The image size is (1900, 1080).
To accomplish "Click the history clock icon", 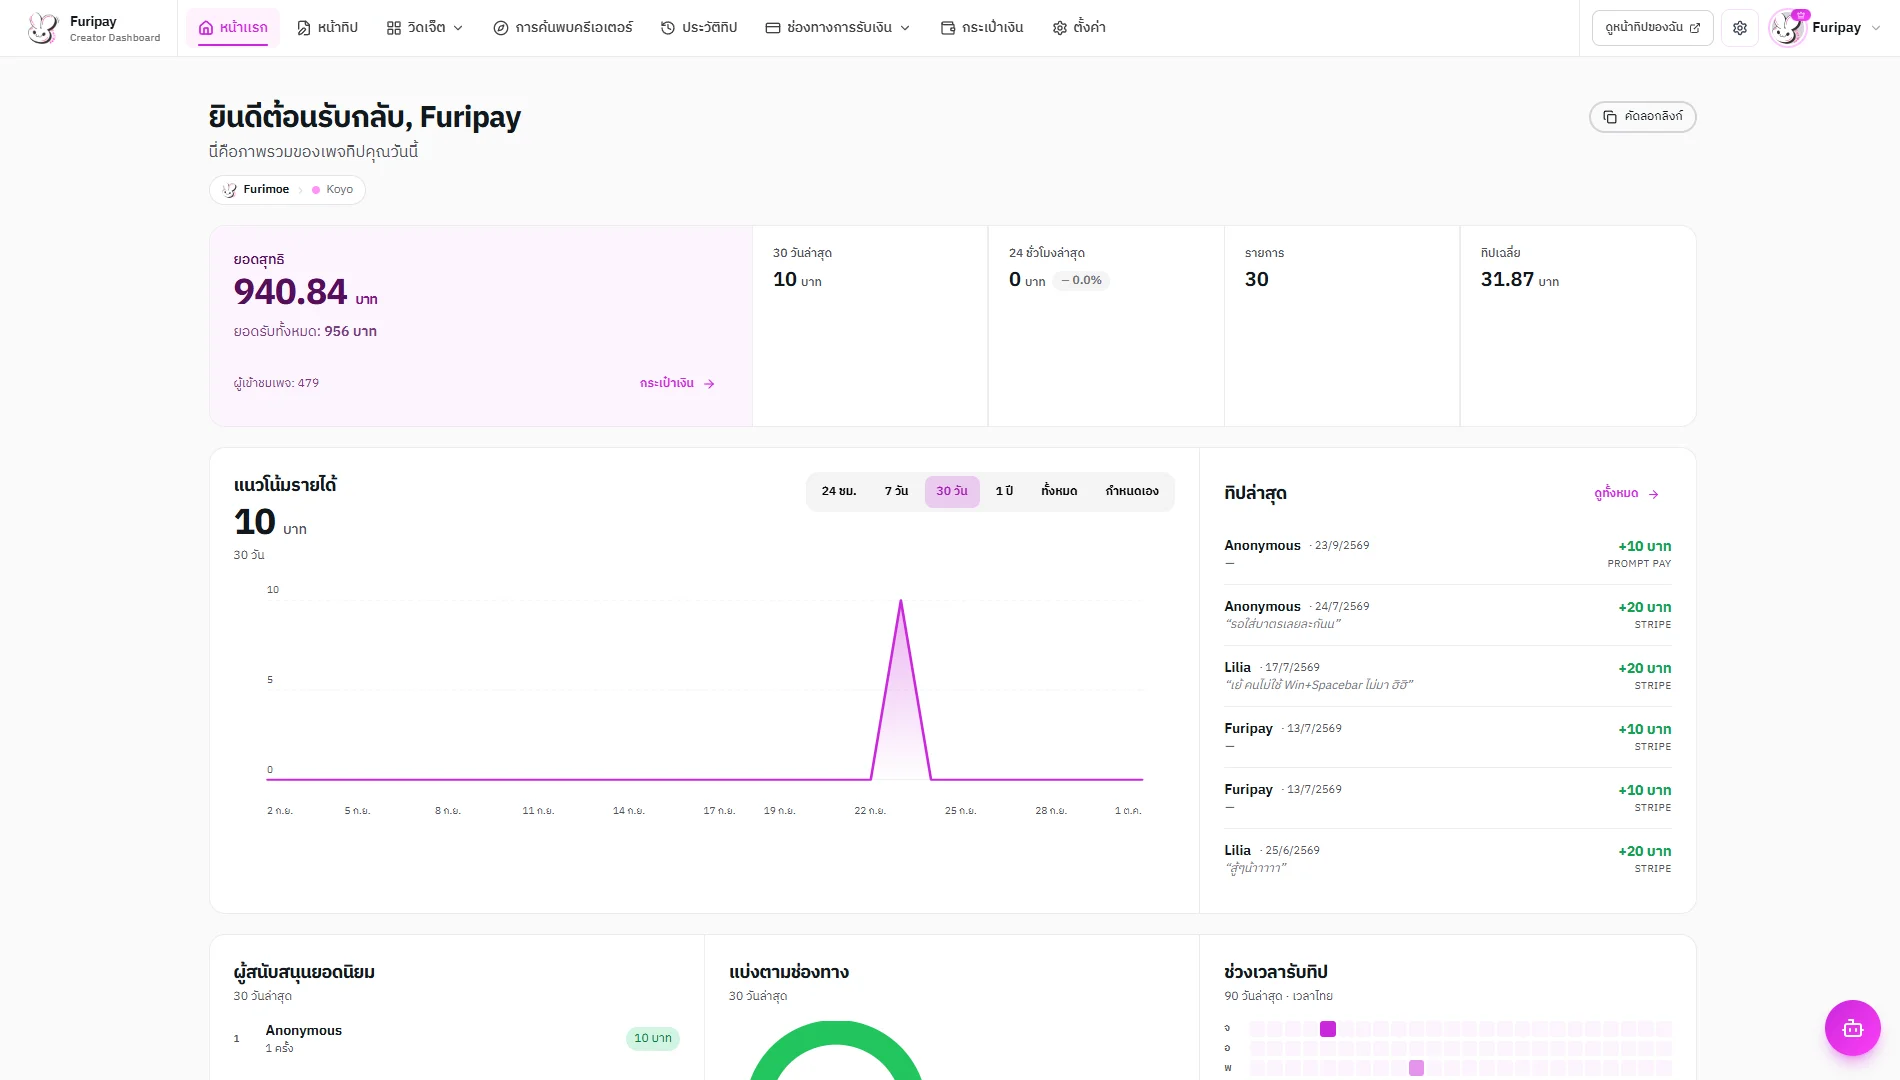I will (x=668, y=28).
